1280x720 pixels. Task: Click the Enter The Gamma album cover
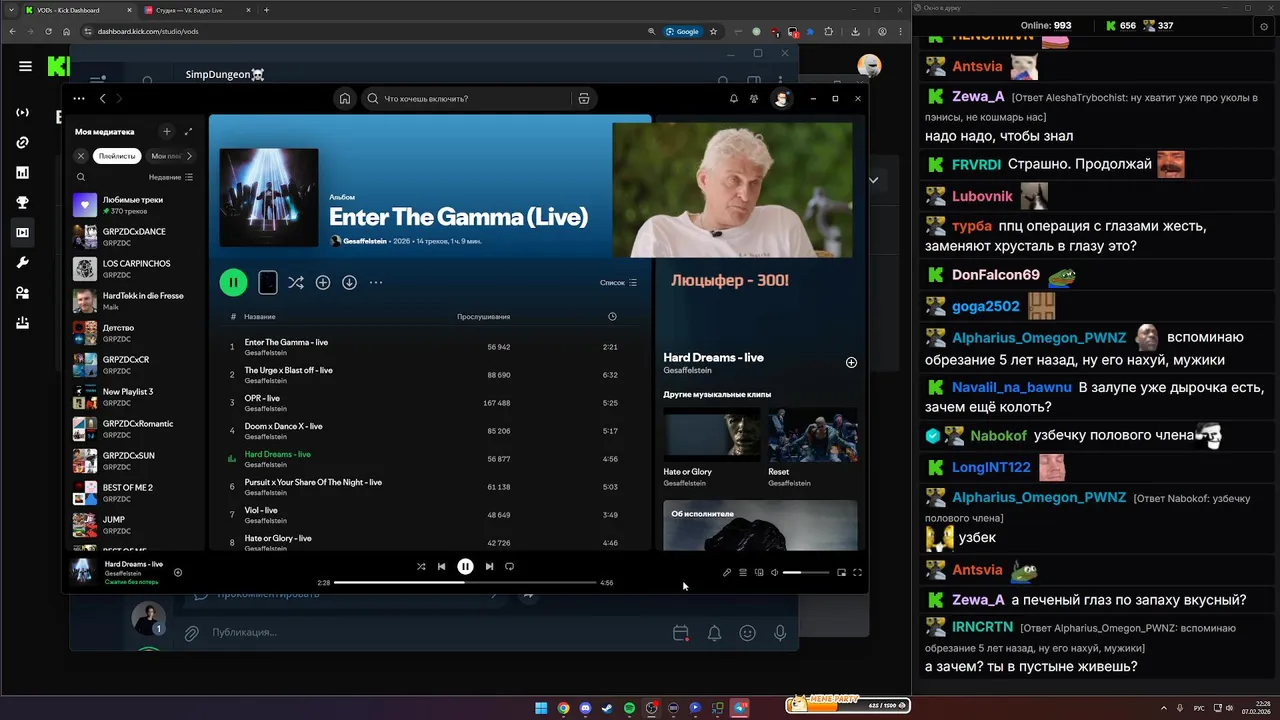[269, 198]
